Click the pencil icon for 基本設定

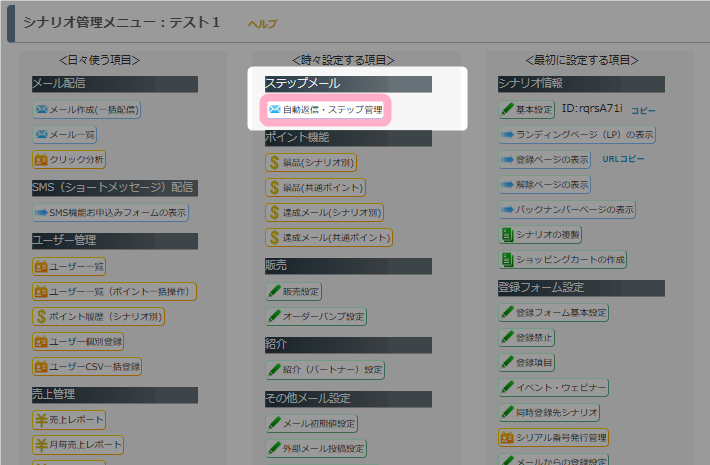pyautogui.click(x=507, y=109)
